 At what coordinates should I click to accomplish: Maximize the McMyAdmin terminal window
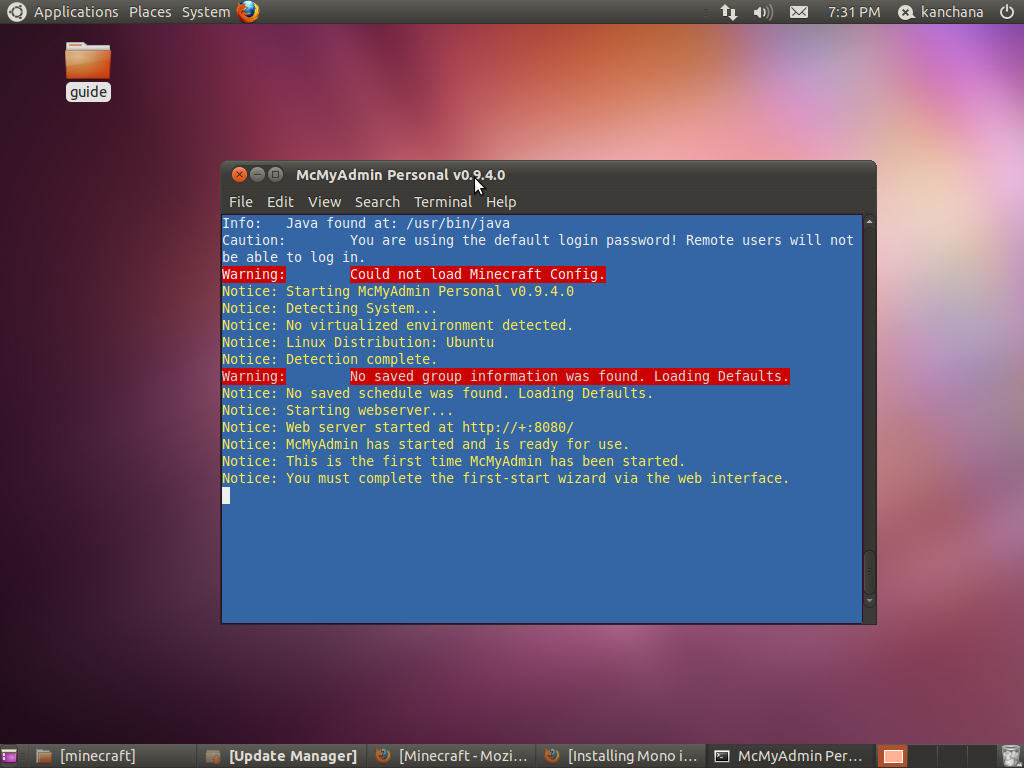pos(276,174)
